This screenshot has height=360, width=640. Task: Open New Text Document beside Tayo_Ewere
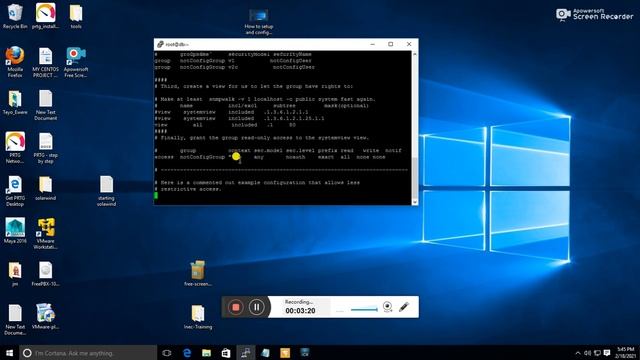point(45,105)
